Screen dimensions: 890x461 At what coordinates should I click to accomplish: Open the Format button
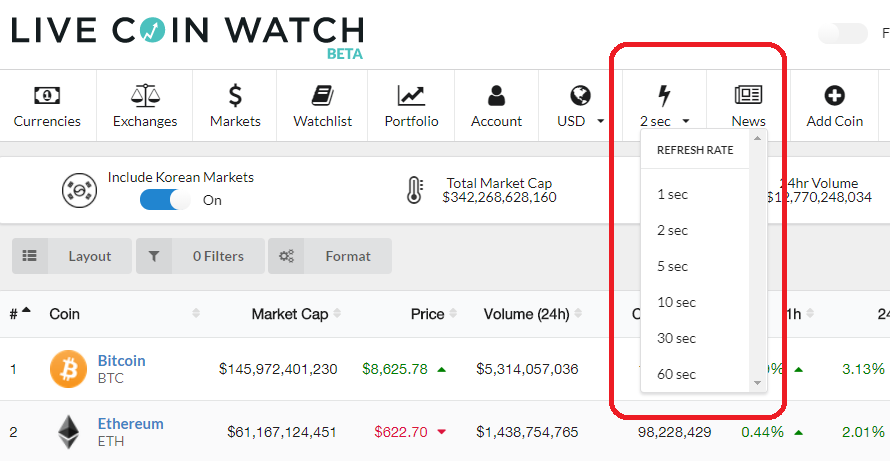(330, 256)
